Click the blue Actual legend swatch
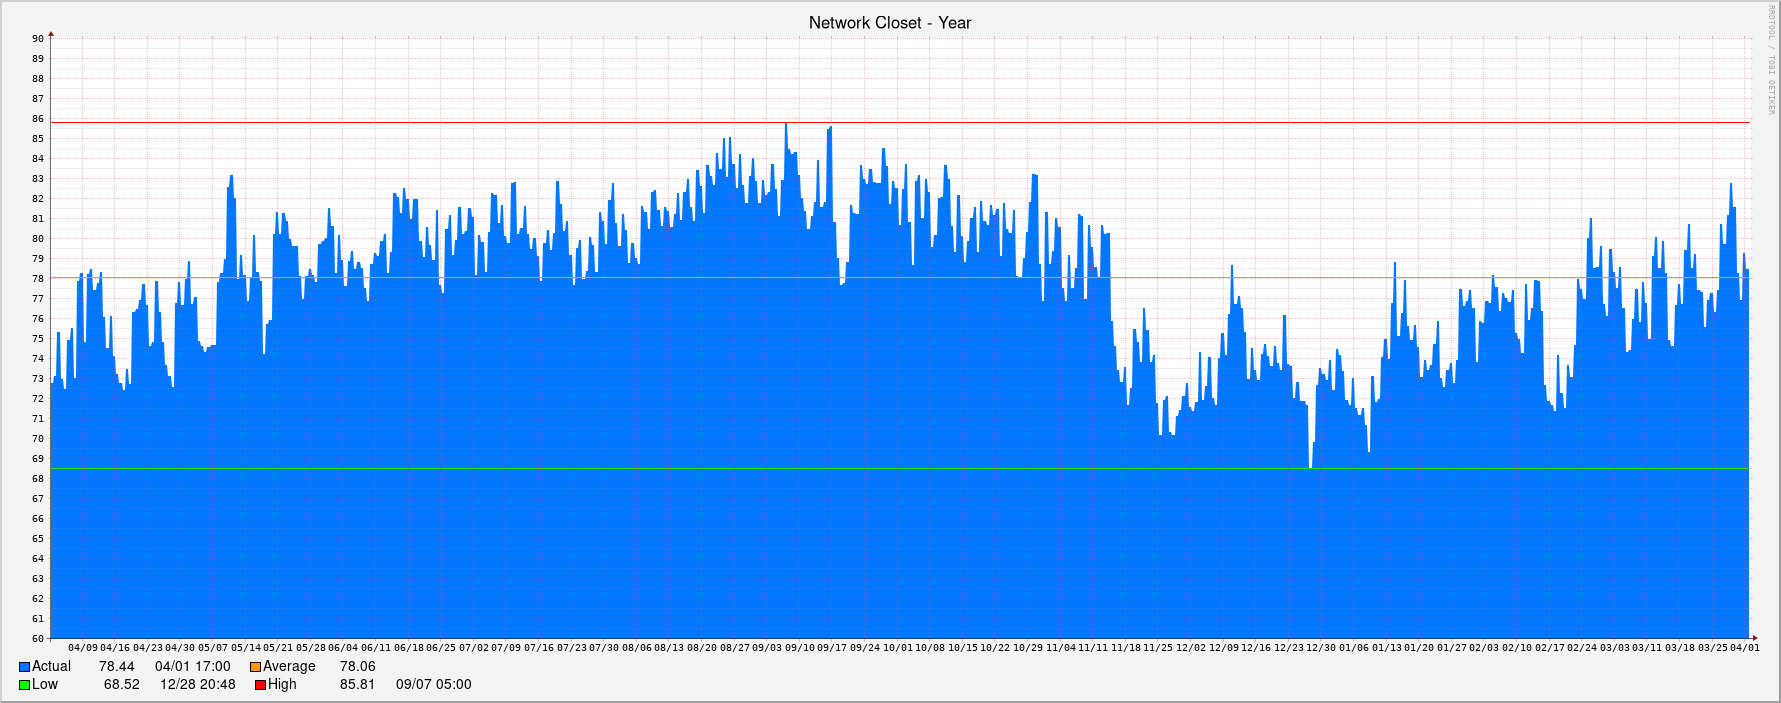1781x703 pixels. click(x=24, y=667)
